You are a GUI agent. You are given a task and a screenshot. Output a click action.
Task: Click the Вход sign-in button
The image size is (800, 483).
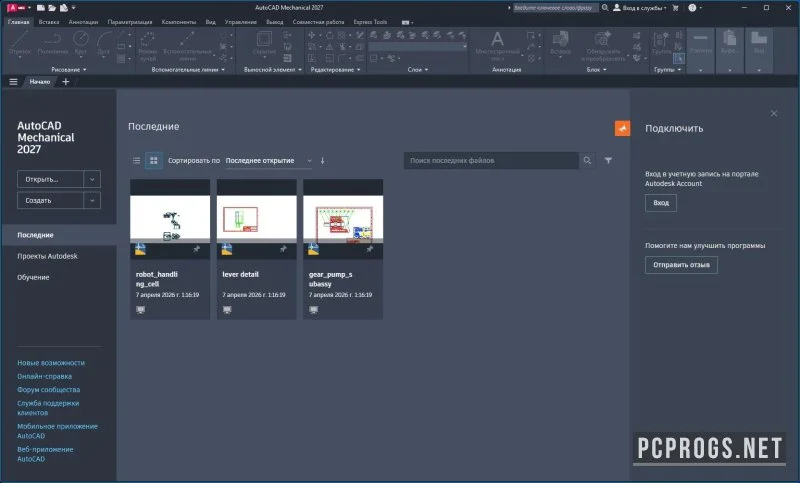[661, 202]
